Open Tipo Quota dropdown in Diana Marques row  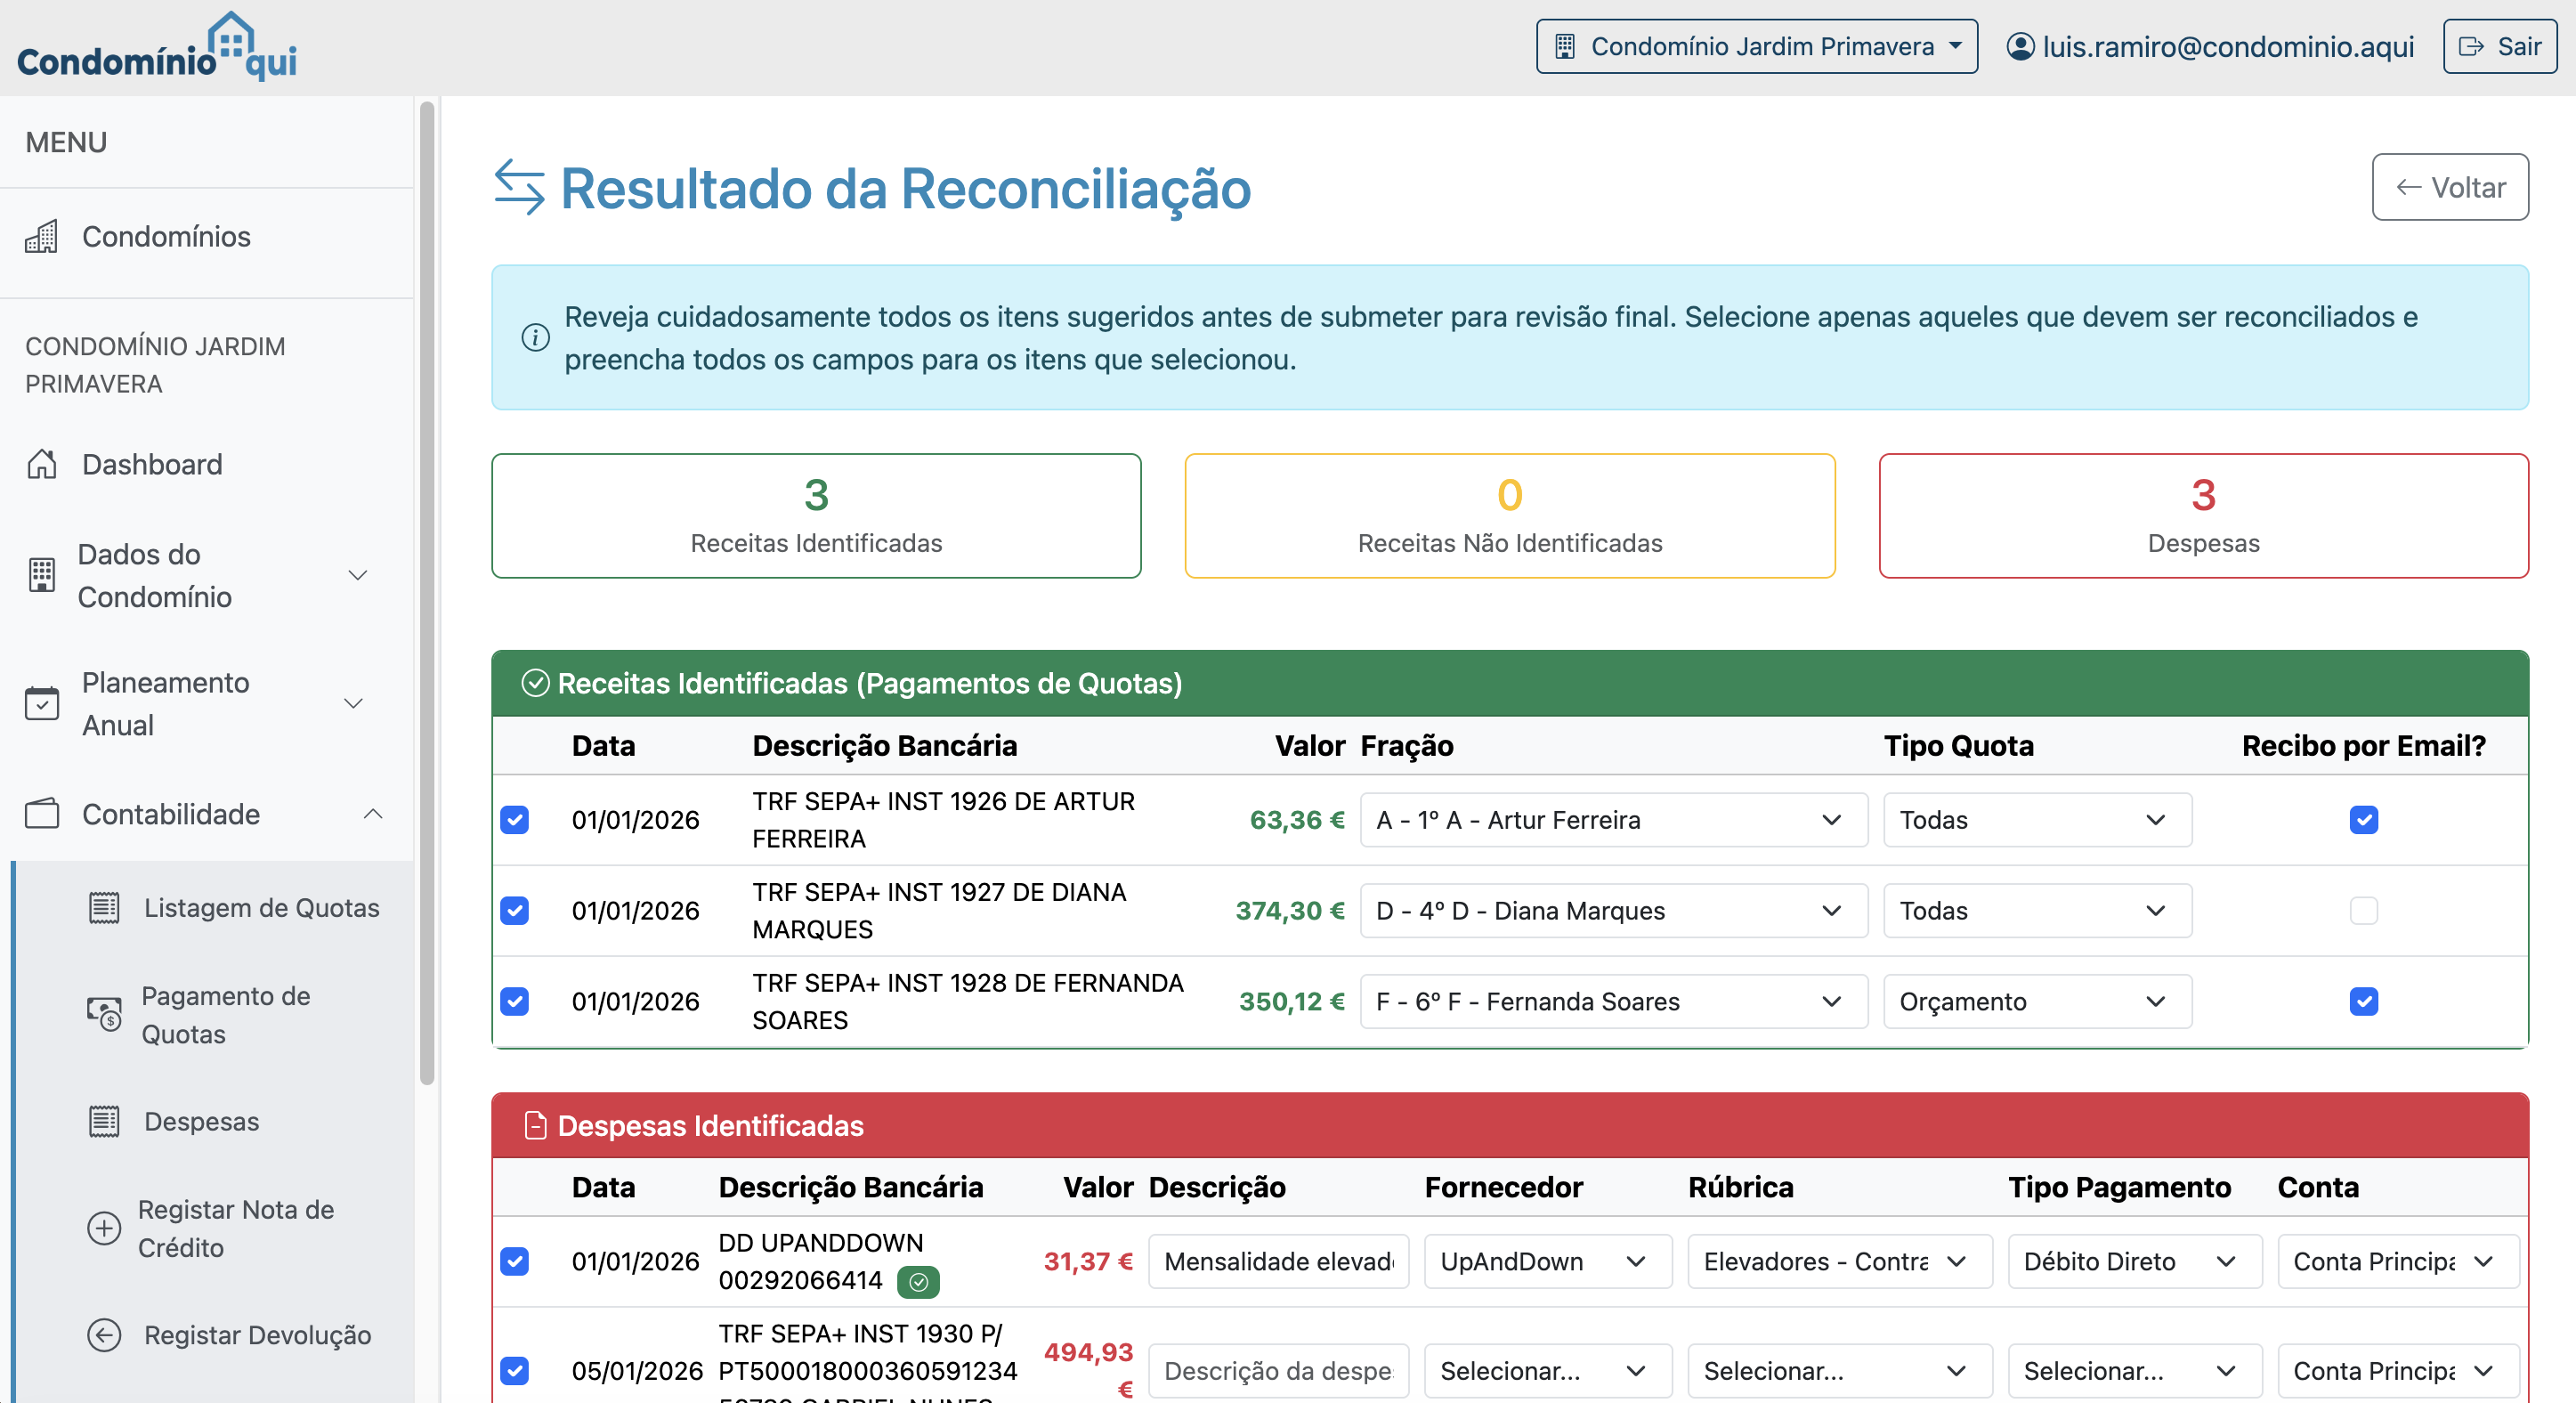tap(2038, 911)
